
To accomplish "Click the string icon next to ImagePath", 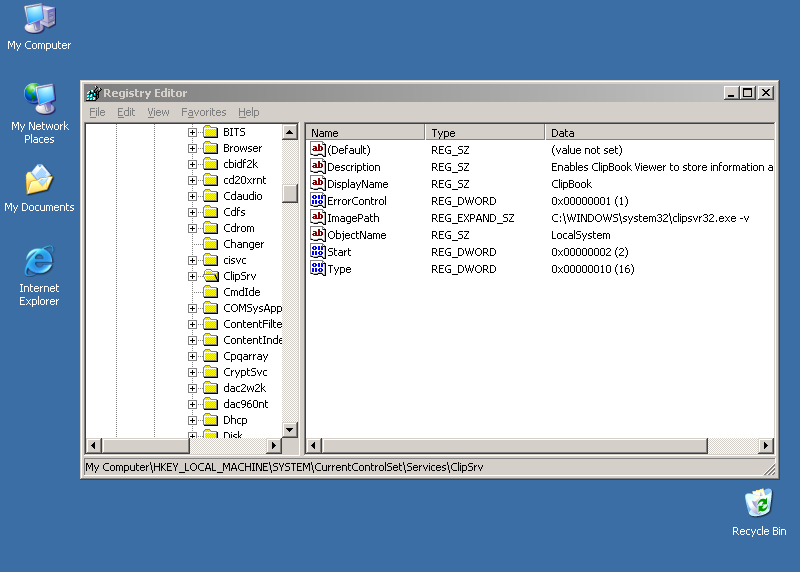I will [317, 217].
